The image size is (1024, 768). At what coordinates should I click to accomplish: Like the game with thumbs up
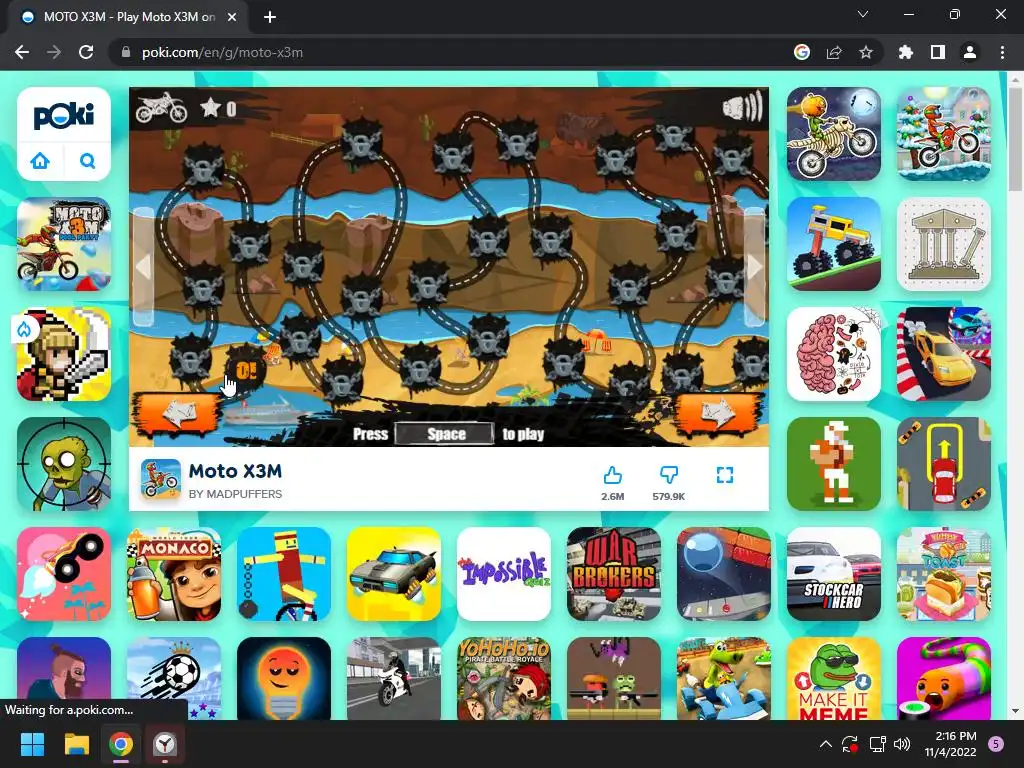point(613,475)
